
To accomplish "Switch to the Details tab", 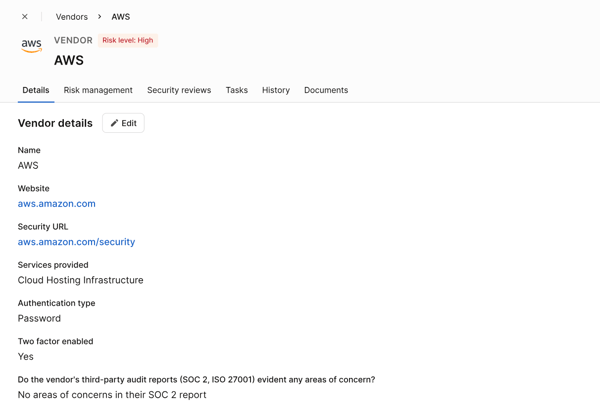I will [36, 90].
